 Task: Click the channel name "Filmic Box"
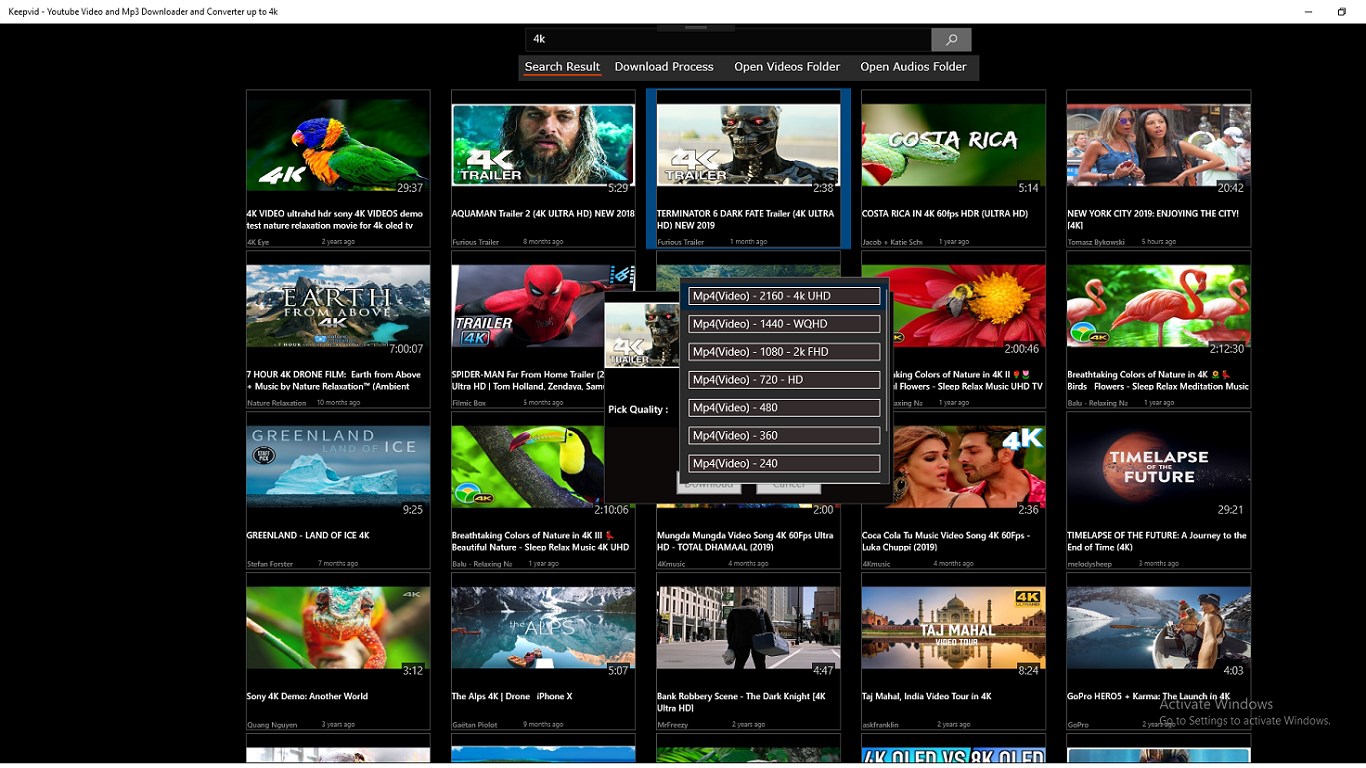(469, 403)
